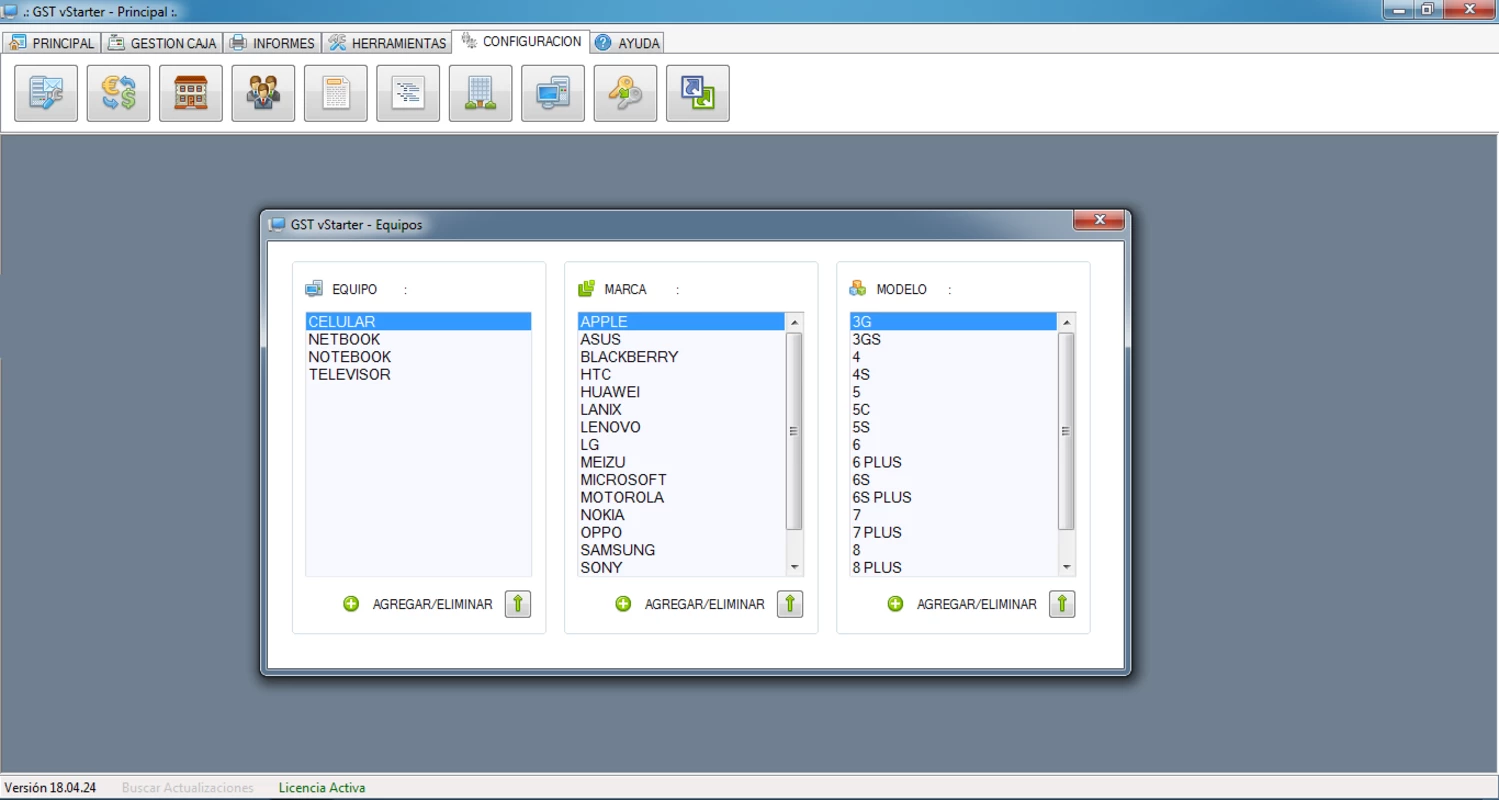Click MODELO list scroll-down arrow

(1067, 567)
